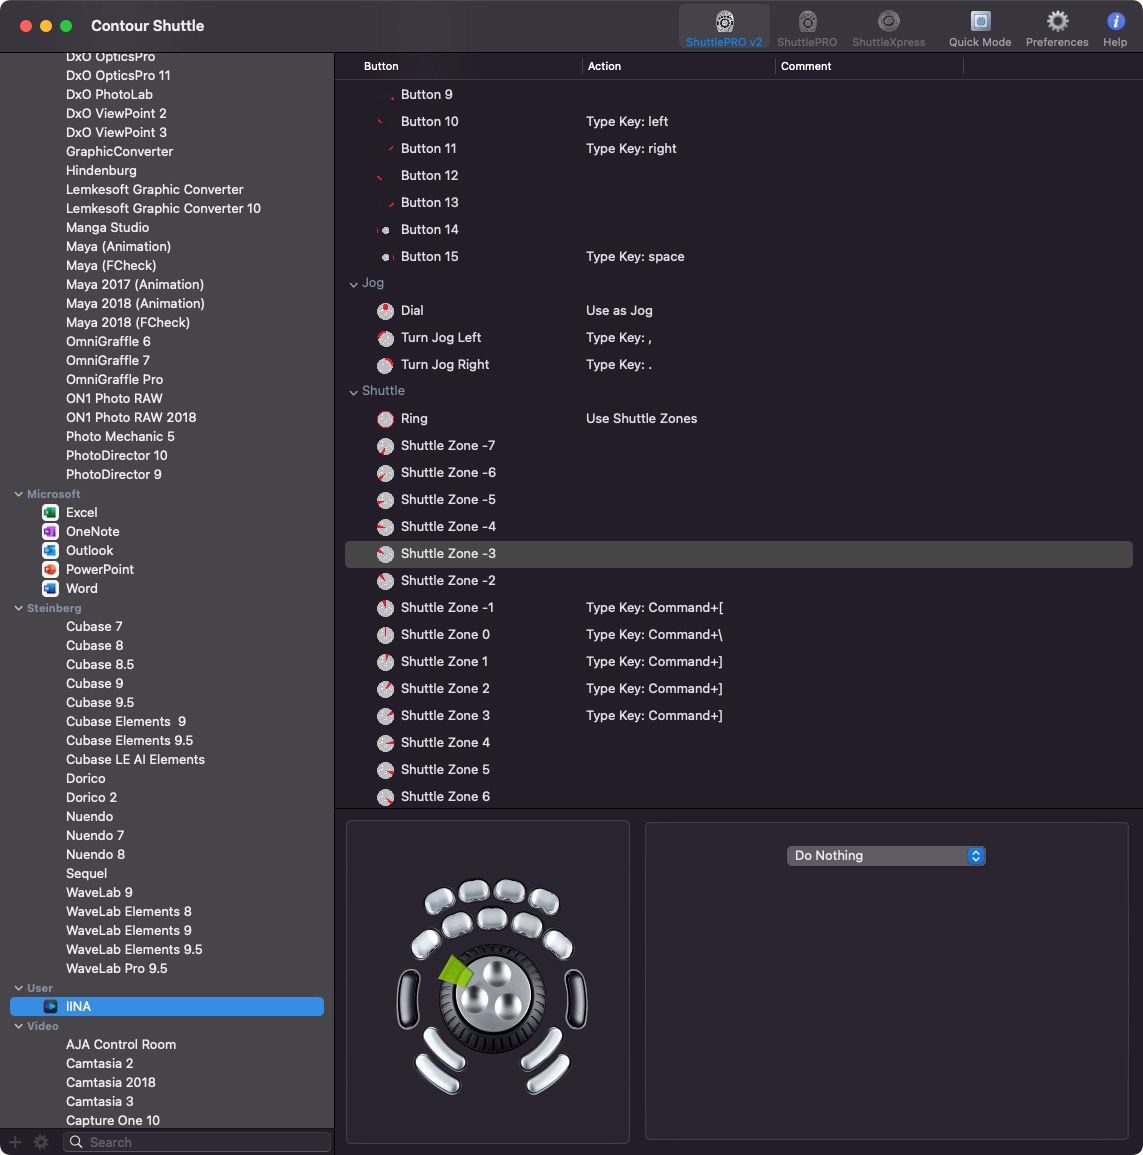
Task: Click the Shuttle Zone -7 icon
Action: [x=385, y=446]
